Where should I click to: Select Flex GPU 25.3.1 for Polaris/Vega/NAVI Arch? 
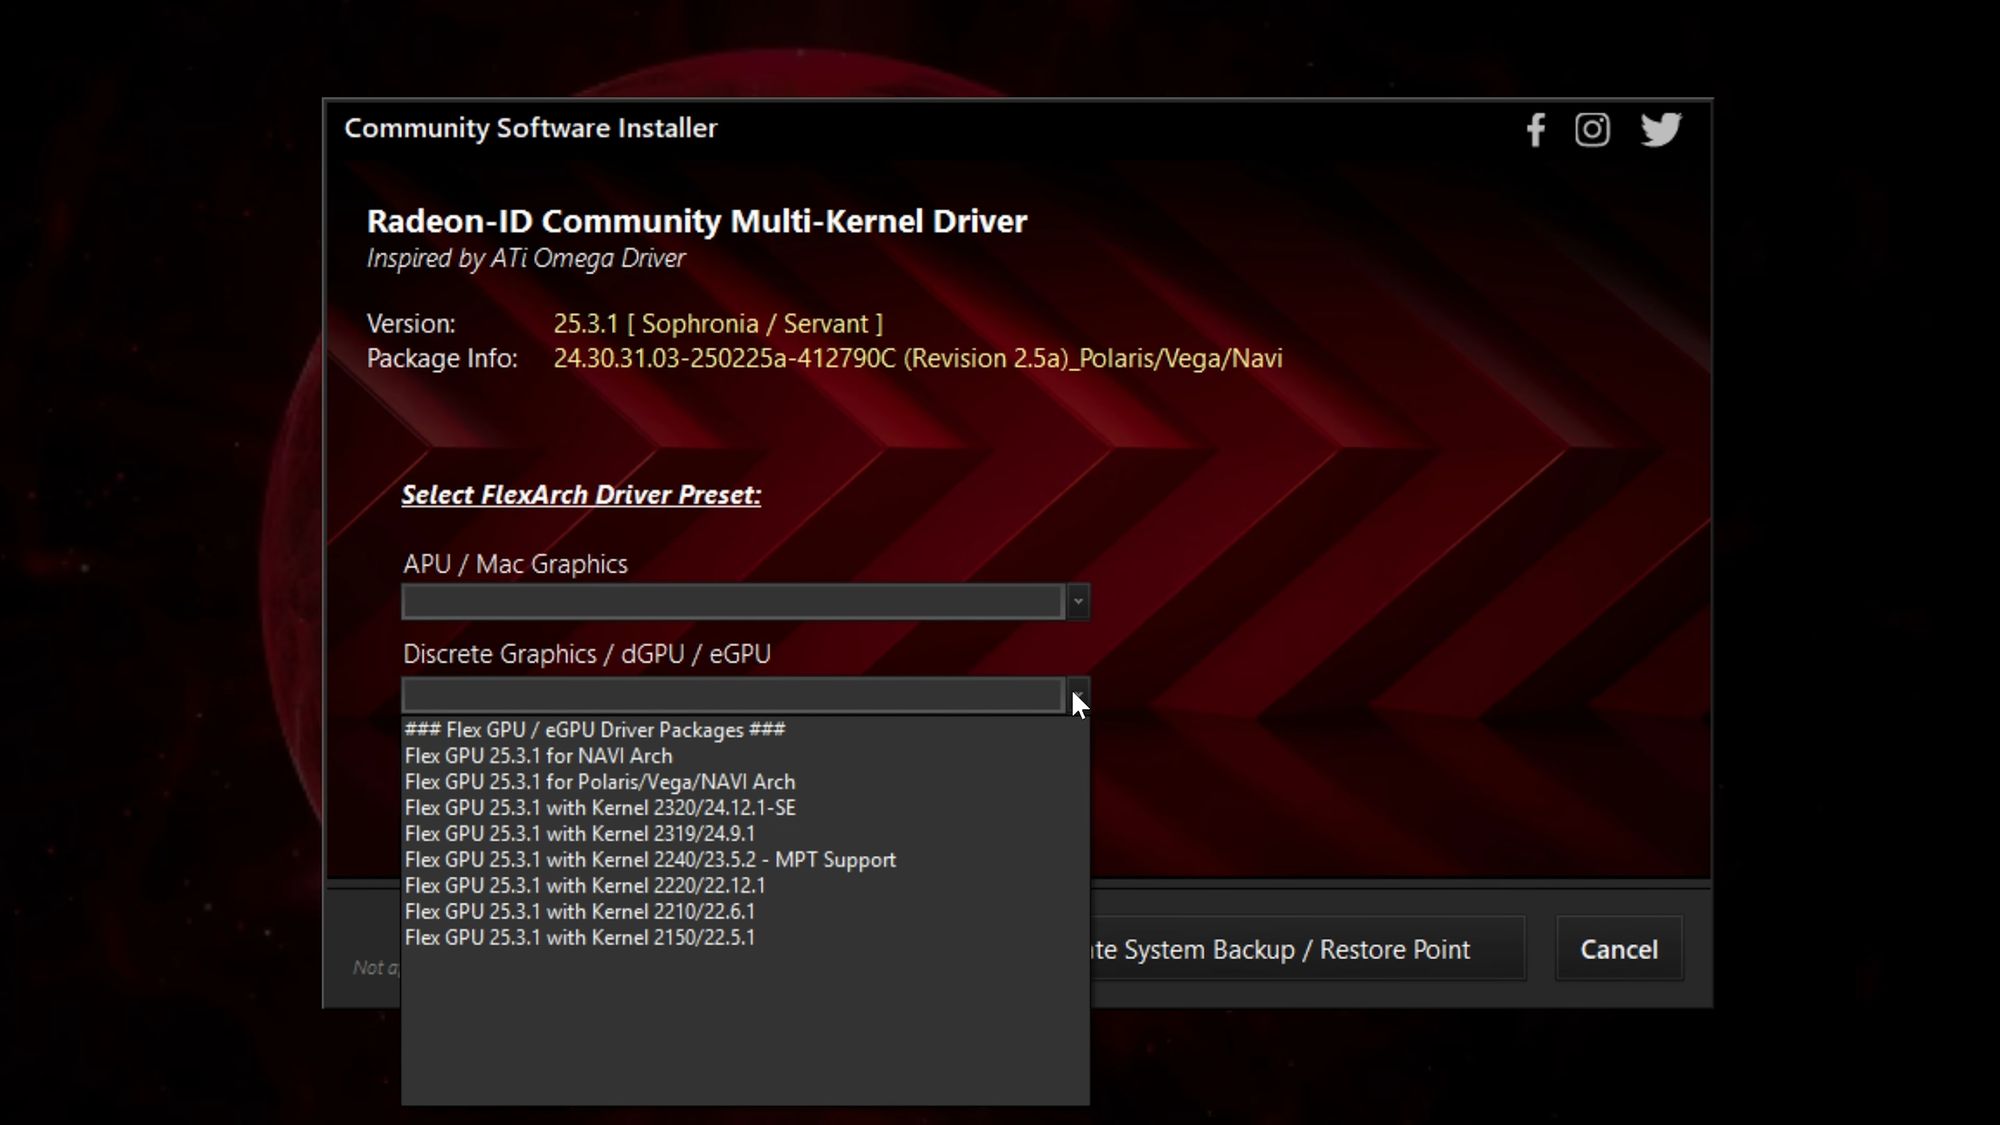click(x=599, y=782)
